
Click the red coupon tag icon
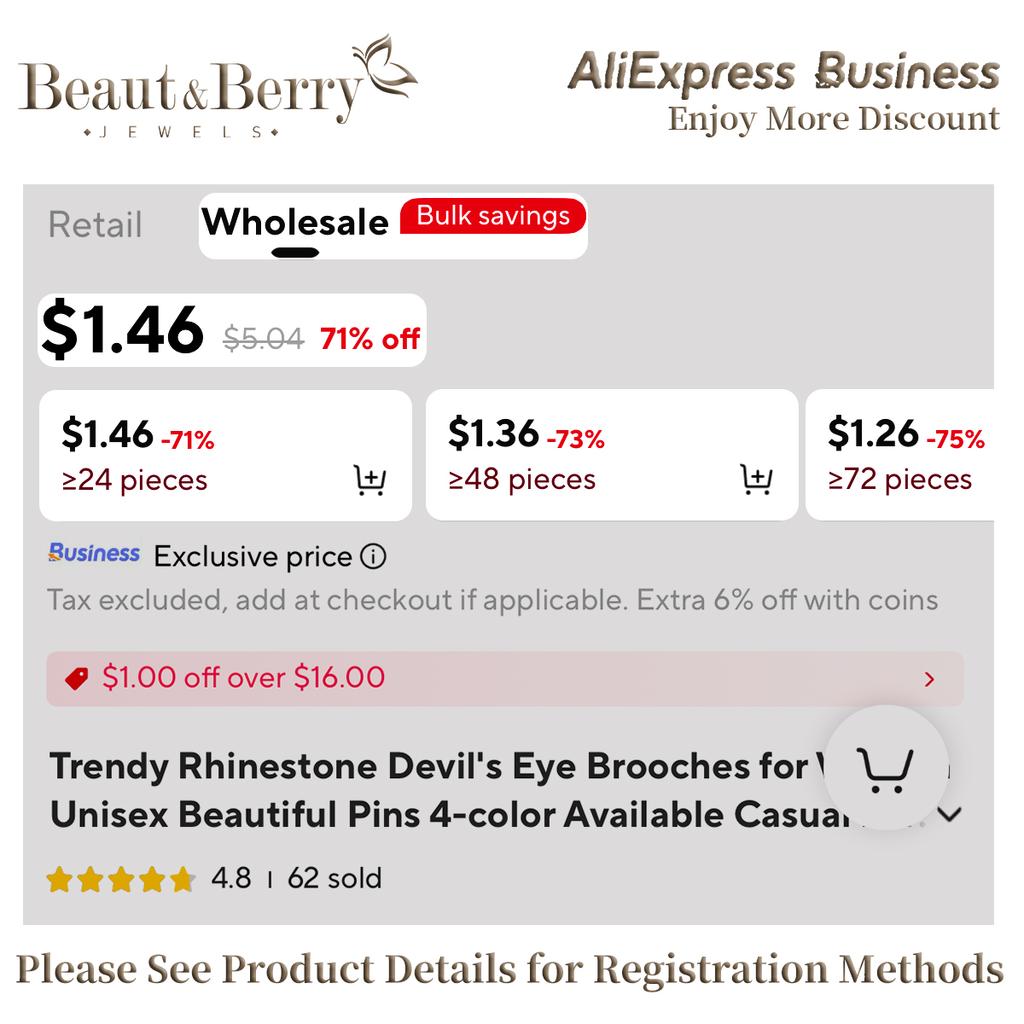click(x=76, y=679)
